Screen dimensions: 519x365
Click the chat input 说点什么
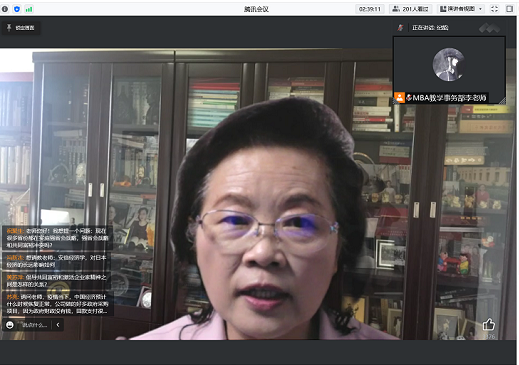click(x=35, y=325)
